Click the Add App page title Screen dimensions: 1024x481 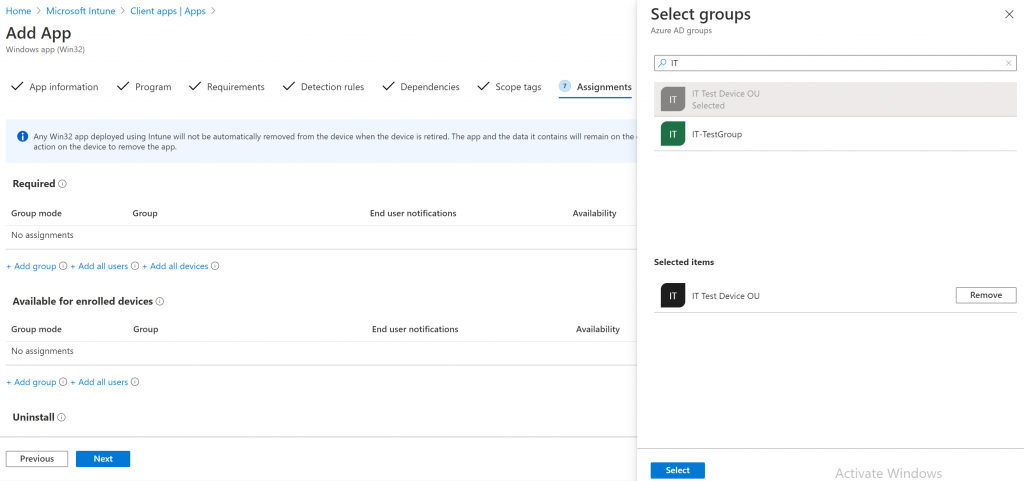point(39,33)
